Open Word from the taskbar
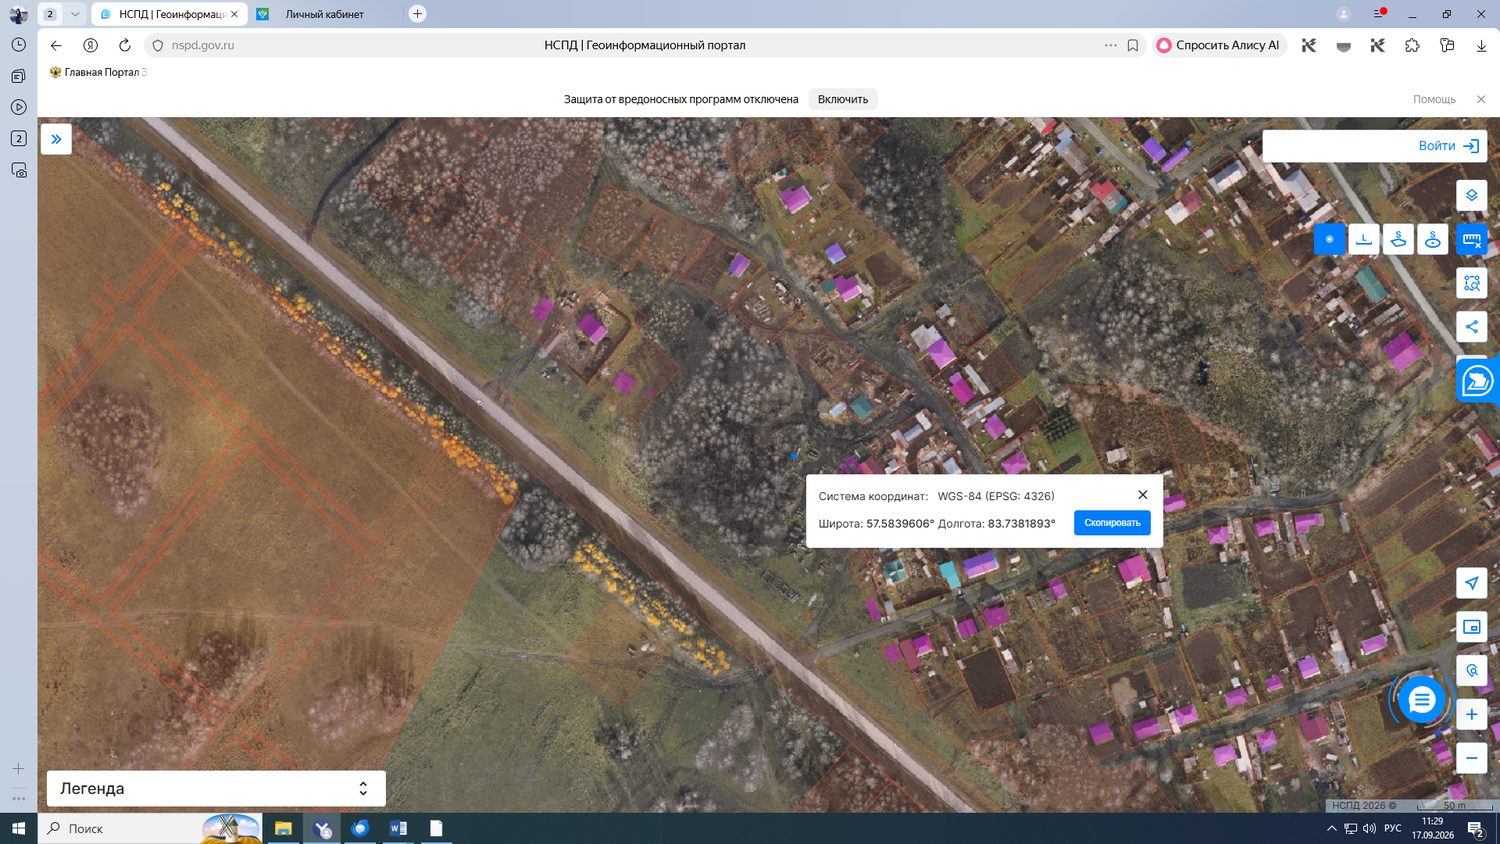Viewport: 1500px width, 844px height. point(398,828)
